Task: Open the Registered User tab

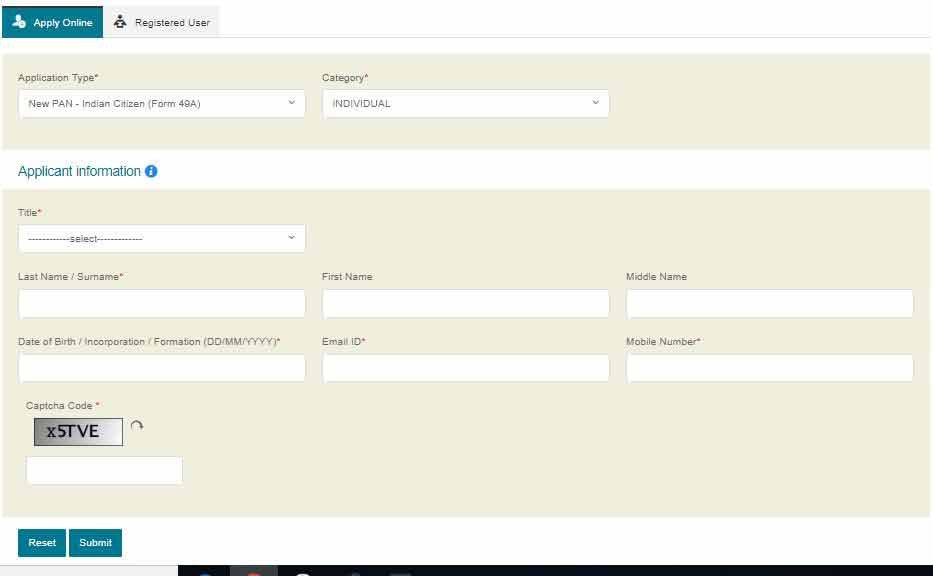Action: [x=161, y=22]
